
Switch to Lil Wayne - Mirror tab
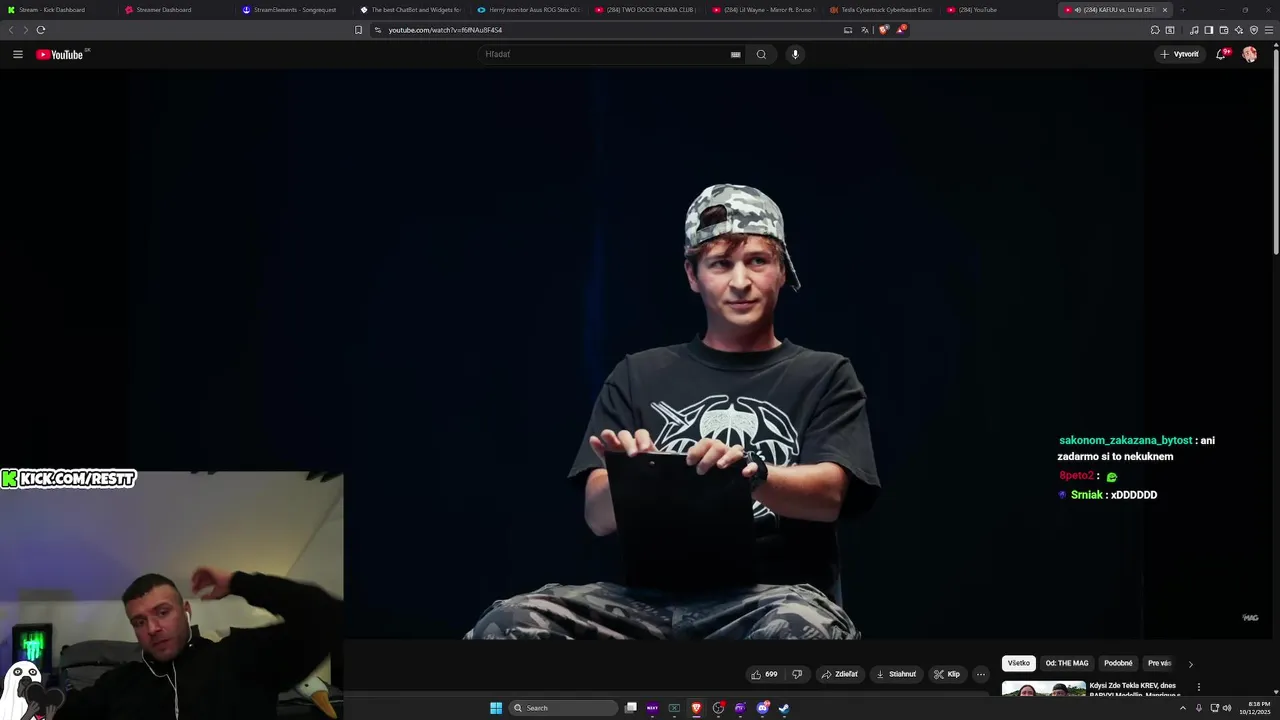[x=764, y=10]
